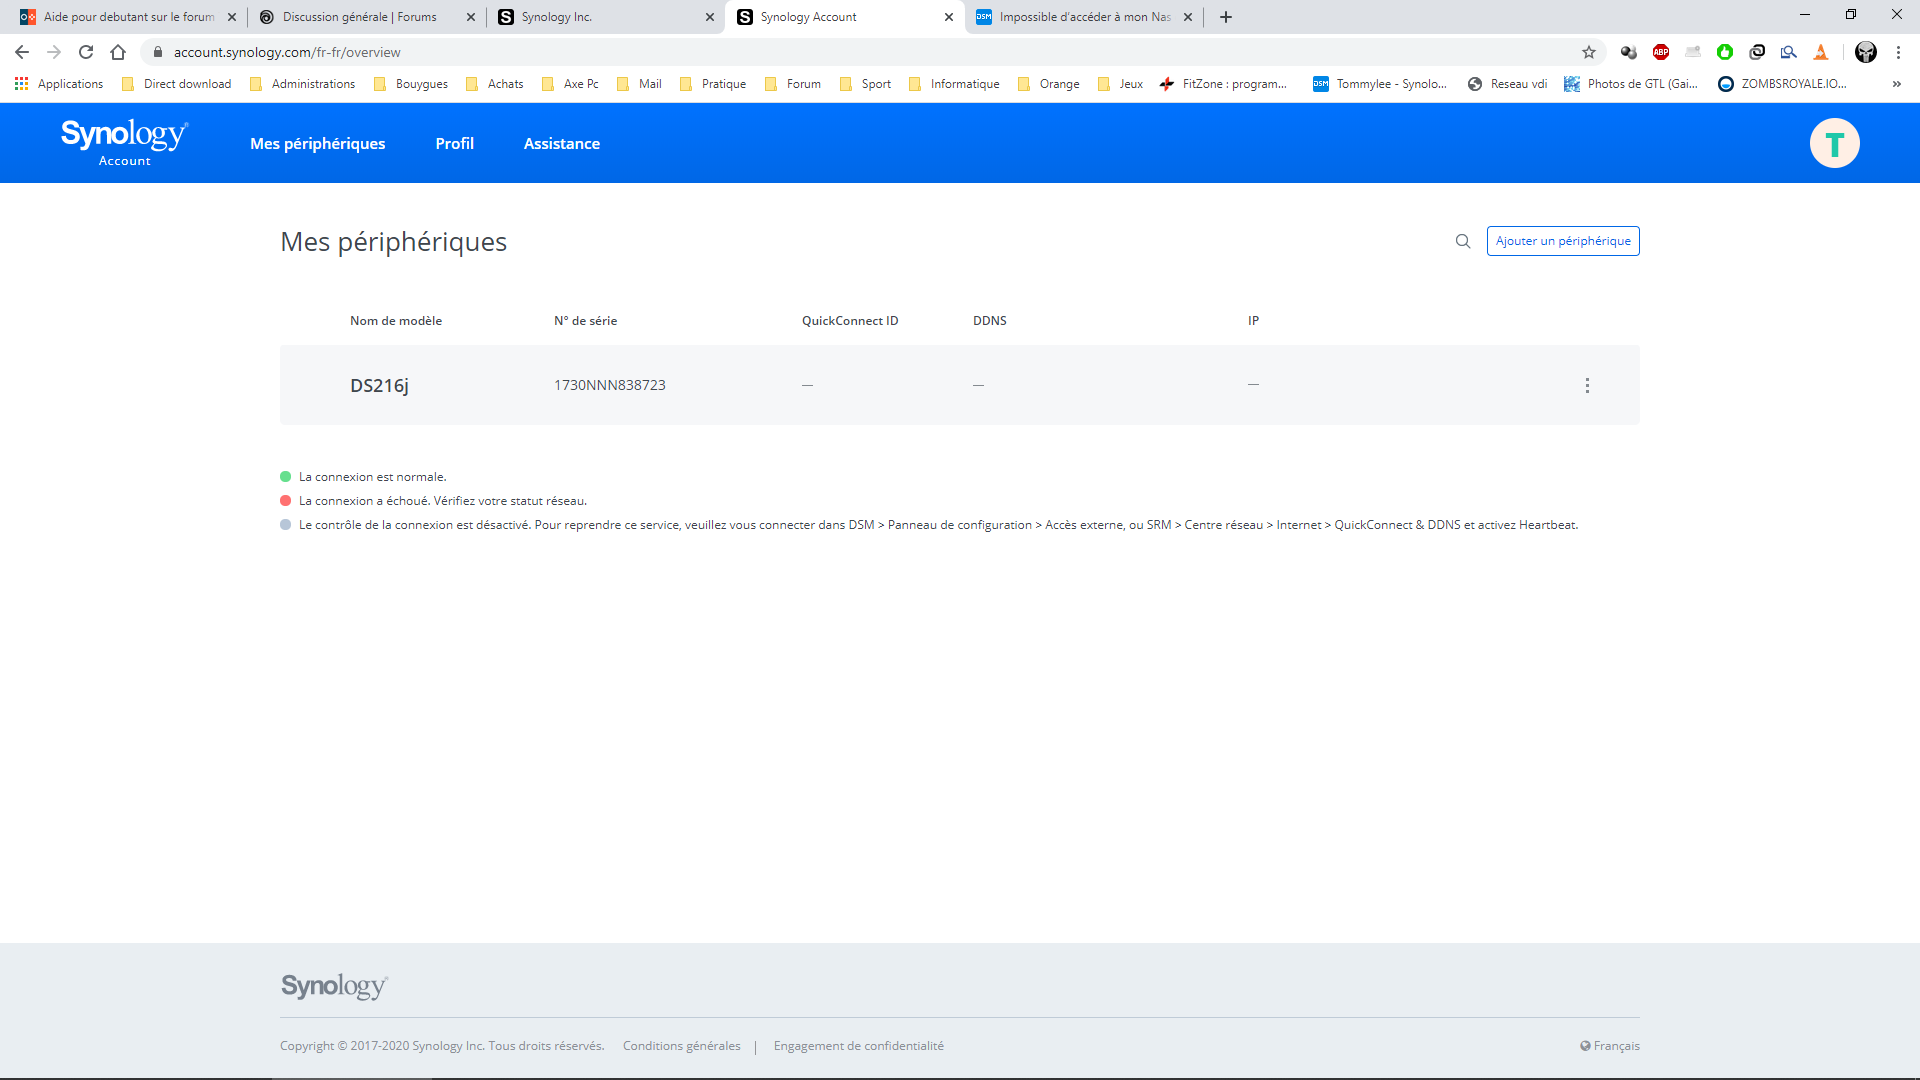Open the Profil navigation item
The image size is (1920, 1080).
(x=455, y=143)
